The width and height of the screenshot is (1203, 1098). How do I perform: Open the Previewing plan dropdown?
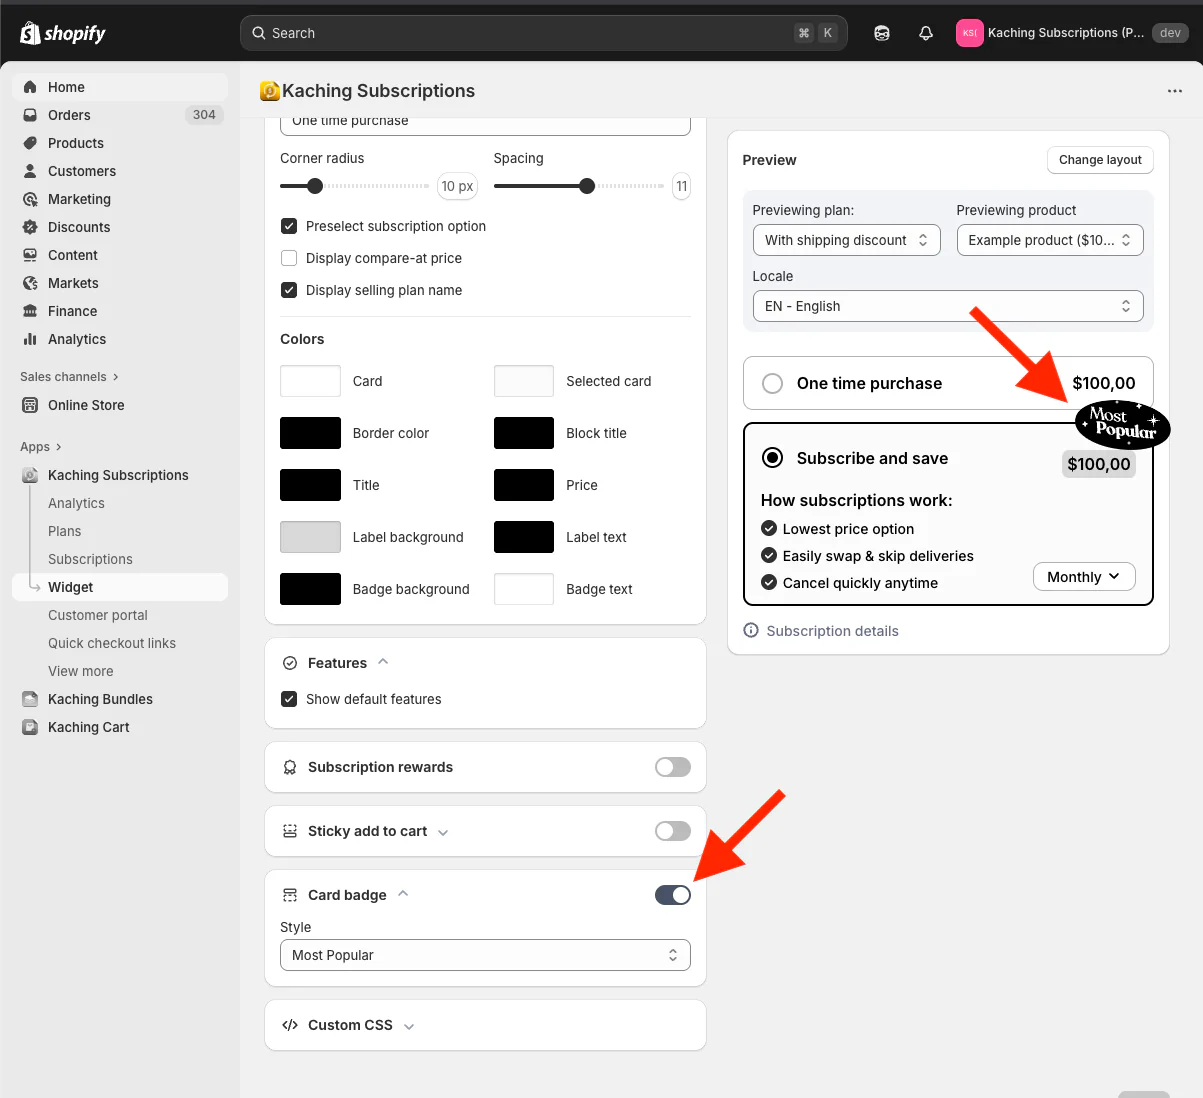pos(846,240)
